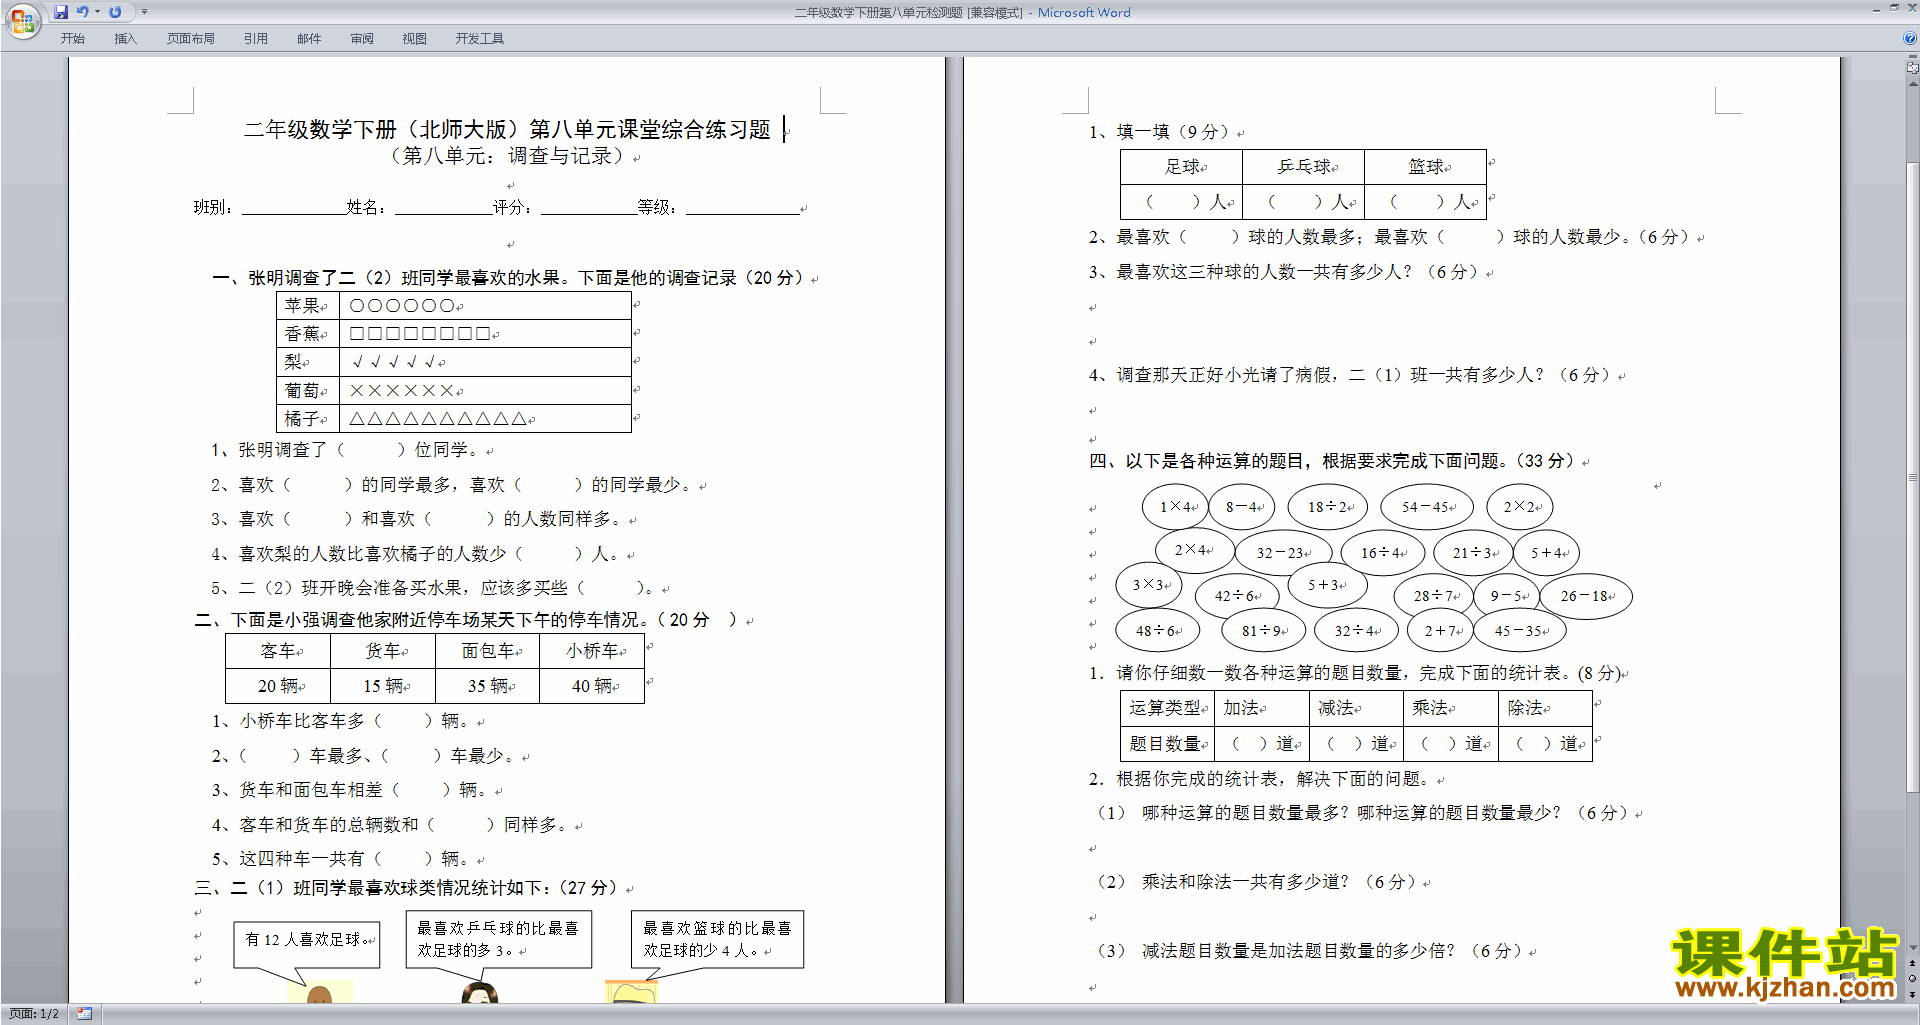This screenshot has width=1920, height=1025.
Task: Switch to the 视图 tab
Action: coord(415,39)
